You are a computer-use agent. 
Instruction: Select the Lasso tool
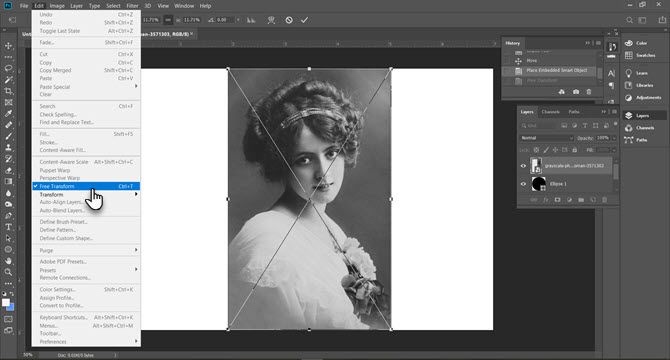tap(8, 68)
